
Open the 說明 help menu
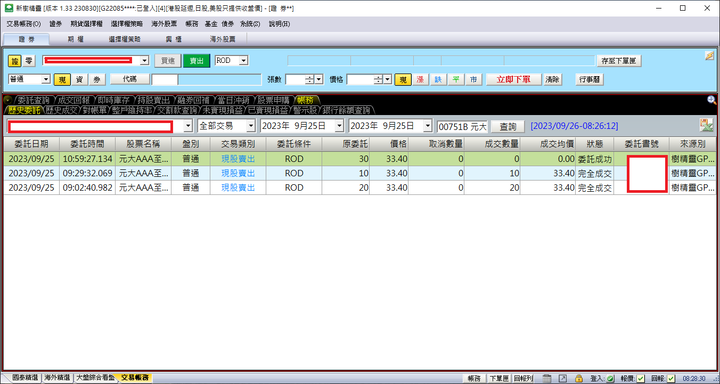(279, 24)
